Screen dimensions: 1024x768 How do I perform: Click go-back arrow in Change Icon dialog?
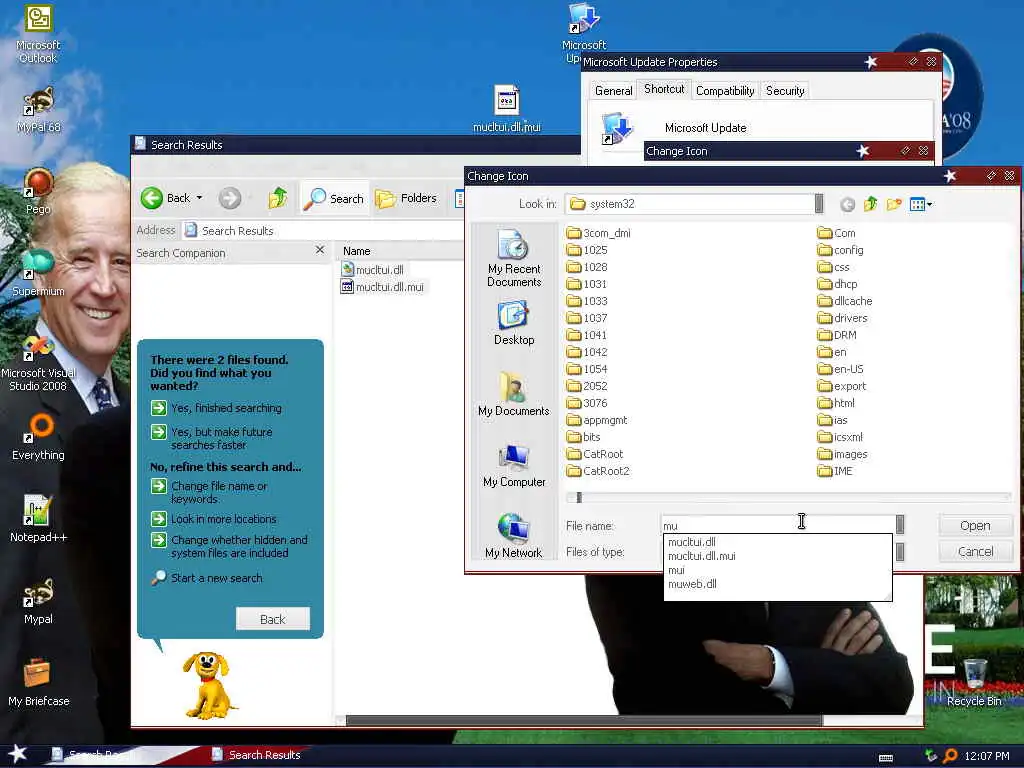[x=847, y=204]
